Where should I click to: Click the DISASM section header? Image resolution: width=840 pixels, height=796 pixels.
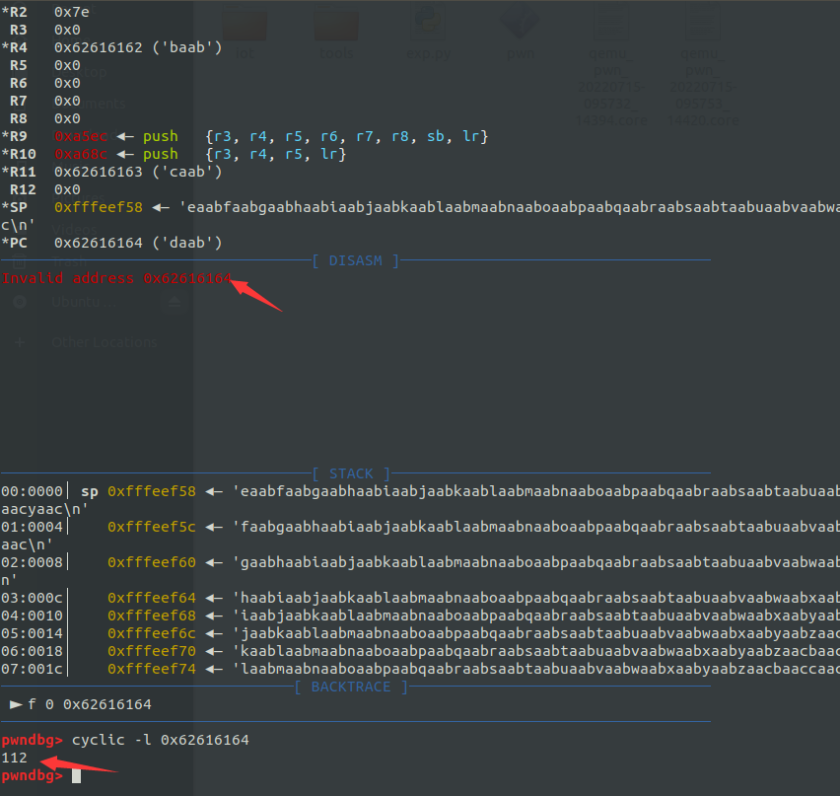point(356,260)
